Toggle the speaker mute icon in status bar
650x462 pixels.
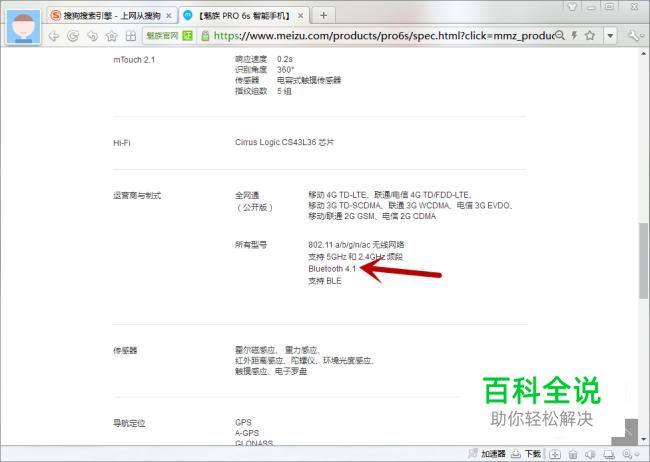[x=590, y=454]
